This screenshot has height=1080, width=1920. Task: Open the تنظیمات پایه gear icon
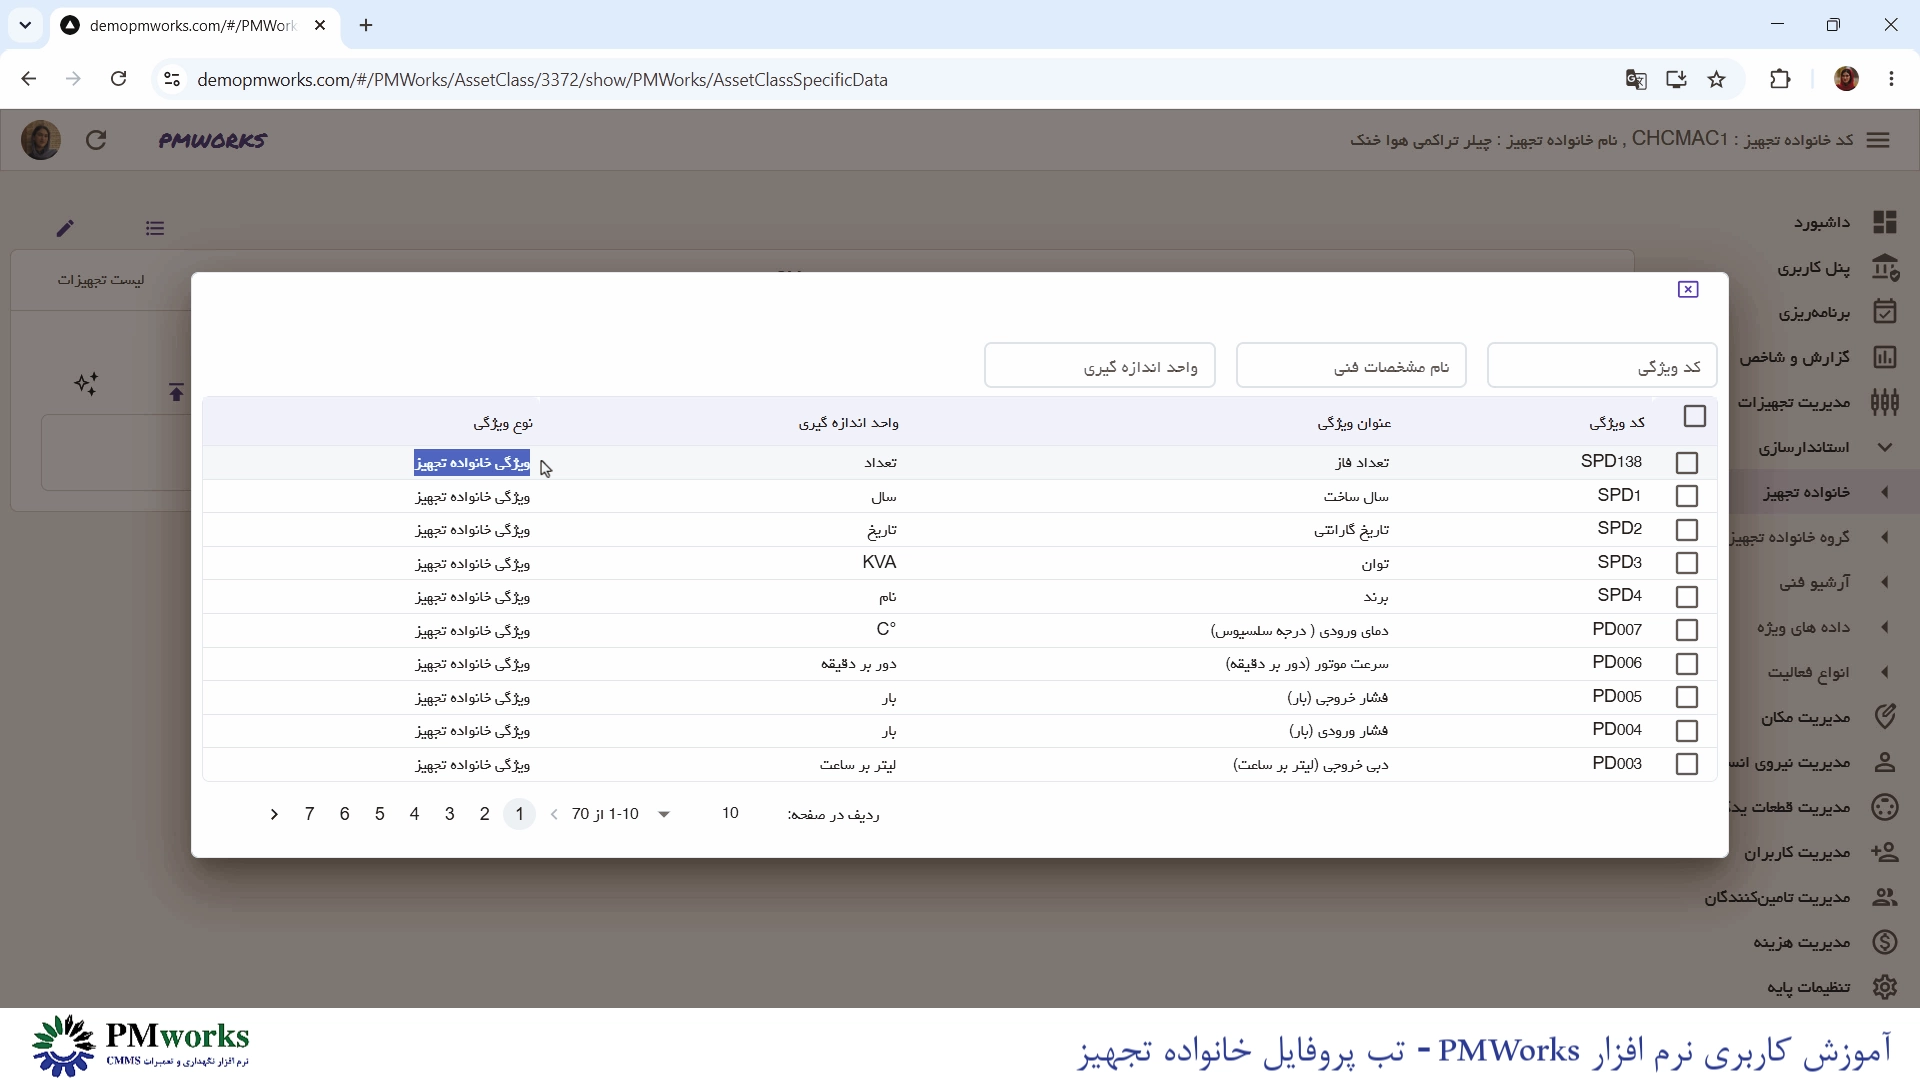(1885, 987)
